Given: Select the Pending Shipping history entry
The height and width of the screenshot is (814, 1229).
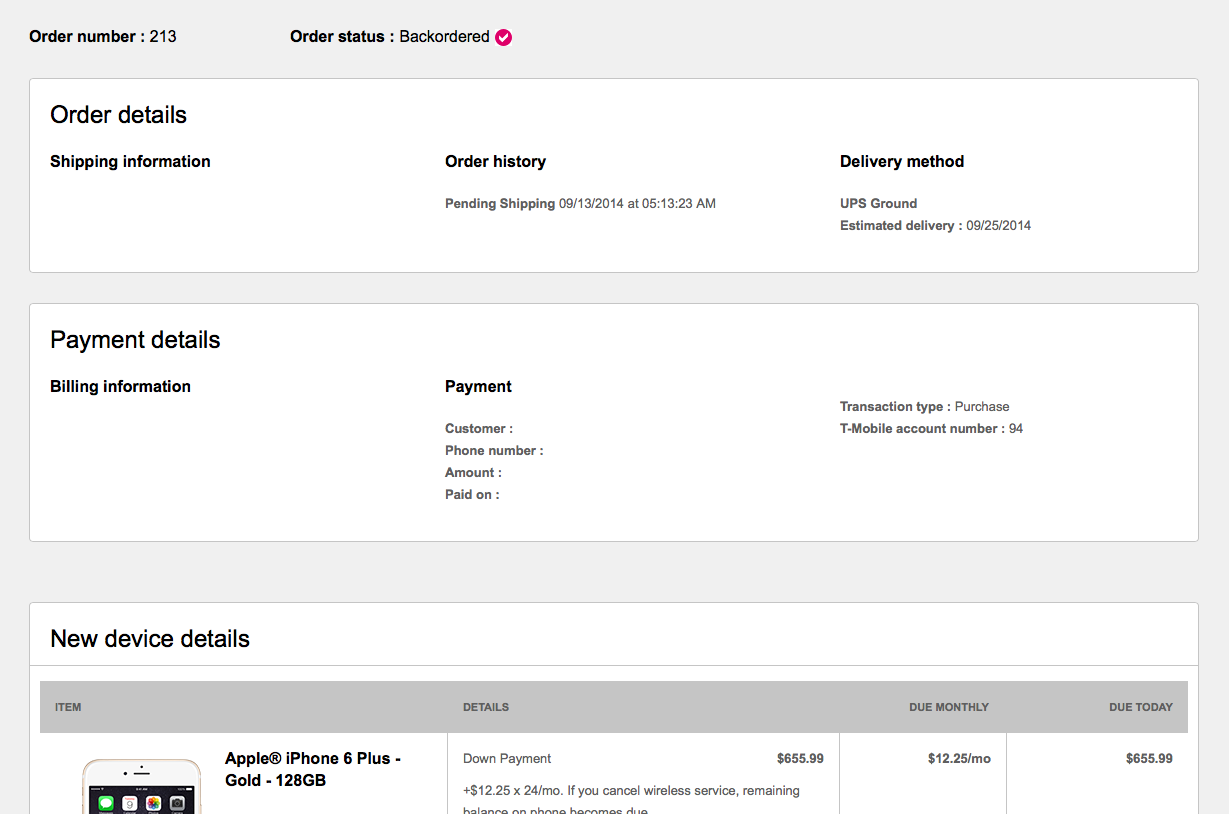Looking at the screenshot, I should tap(580, 204).
